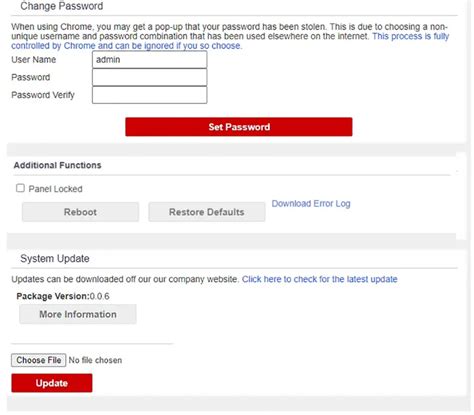Click the Additional Functions section heading
This screenshot has width=474, height=415.
pos(57,165)
